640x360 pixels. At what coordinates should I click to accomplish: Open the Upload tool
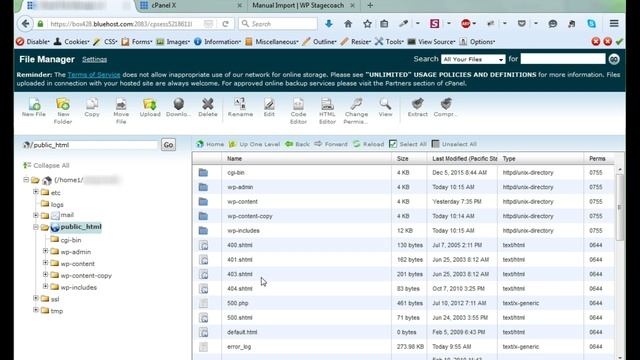pyautogui.click(x=150, y=108)
